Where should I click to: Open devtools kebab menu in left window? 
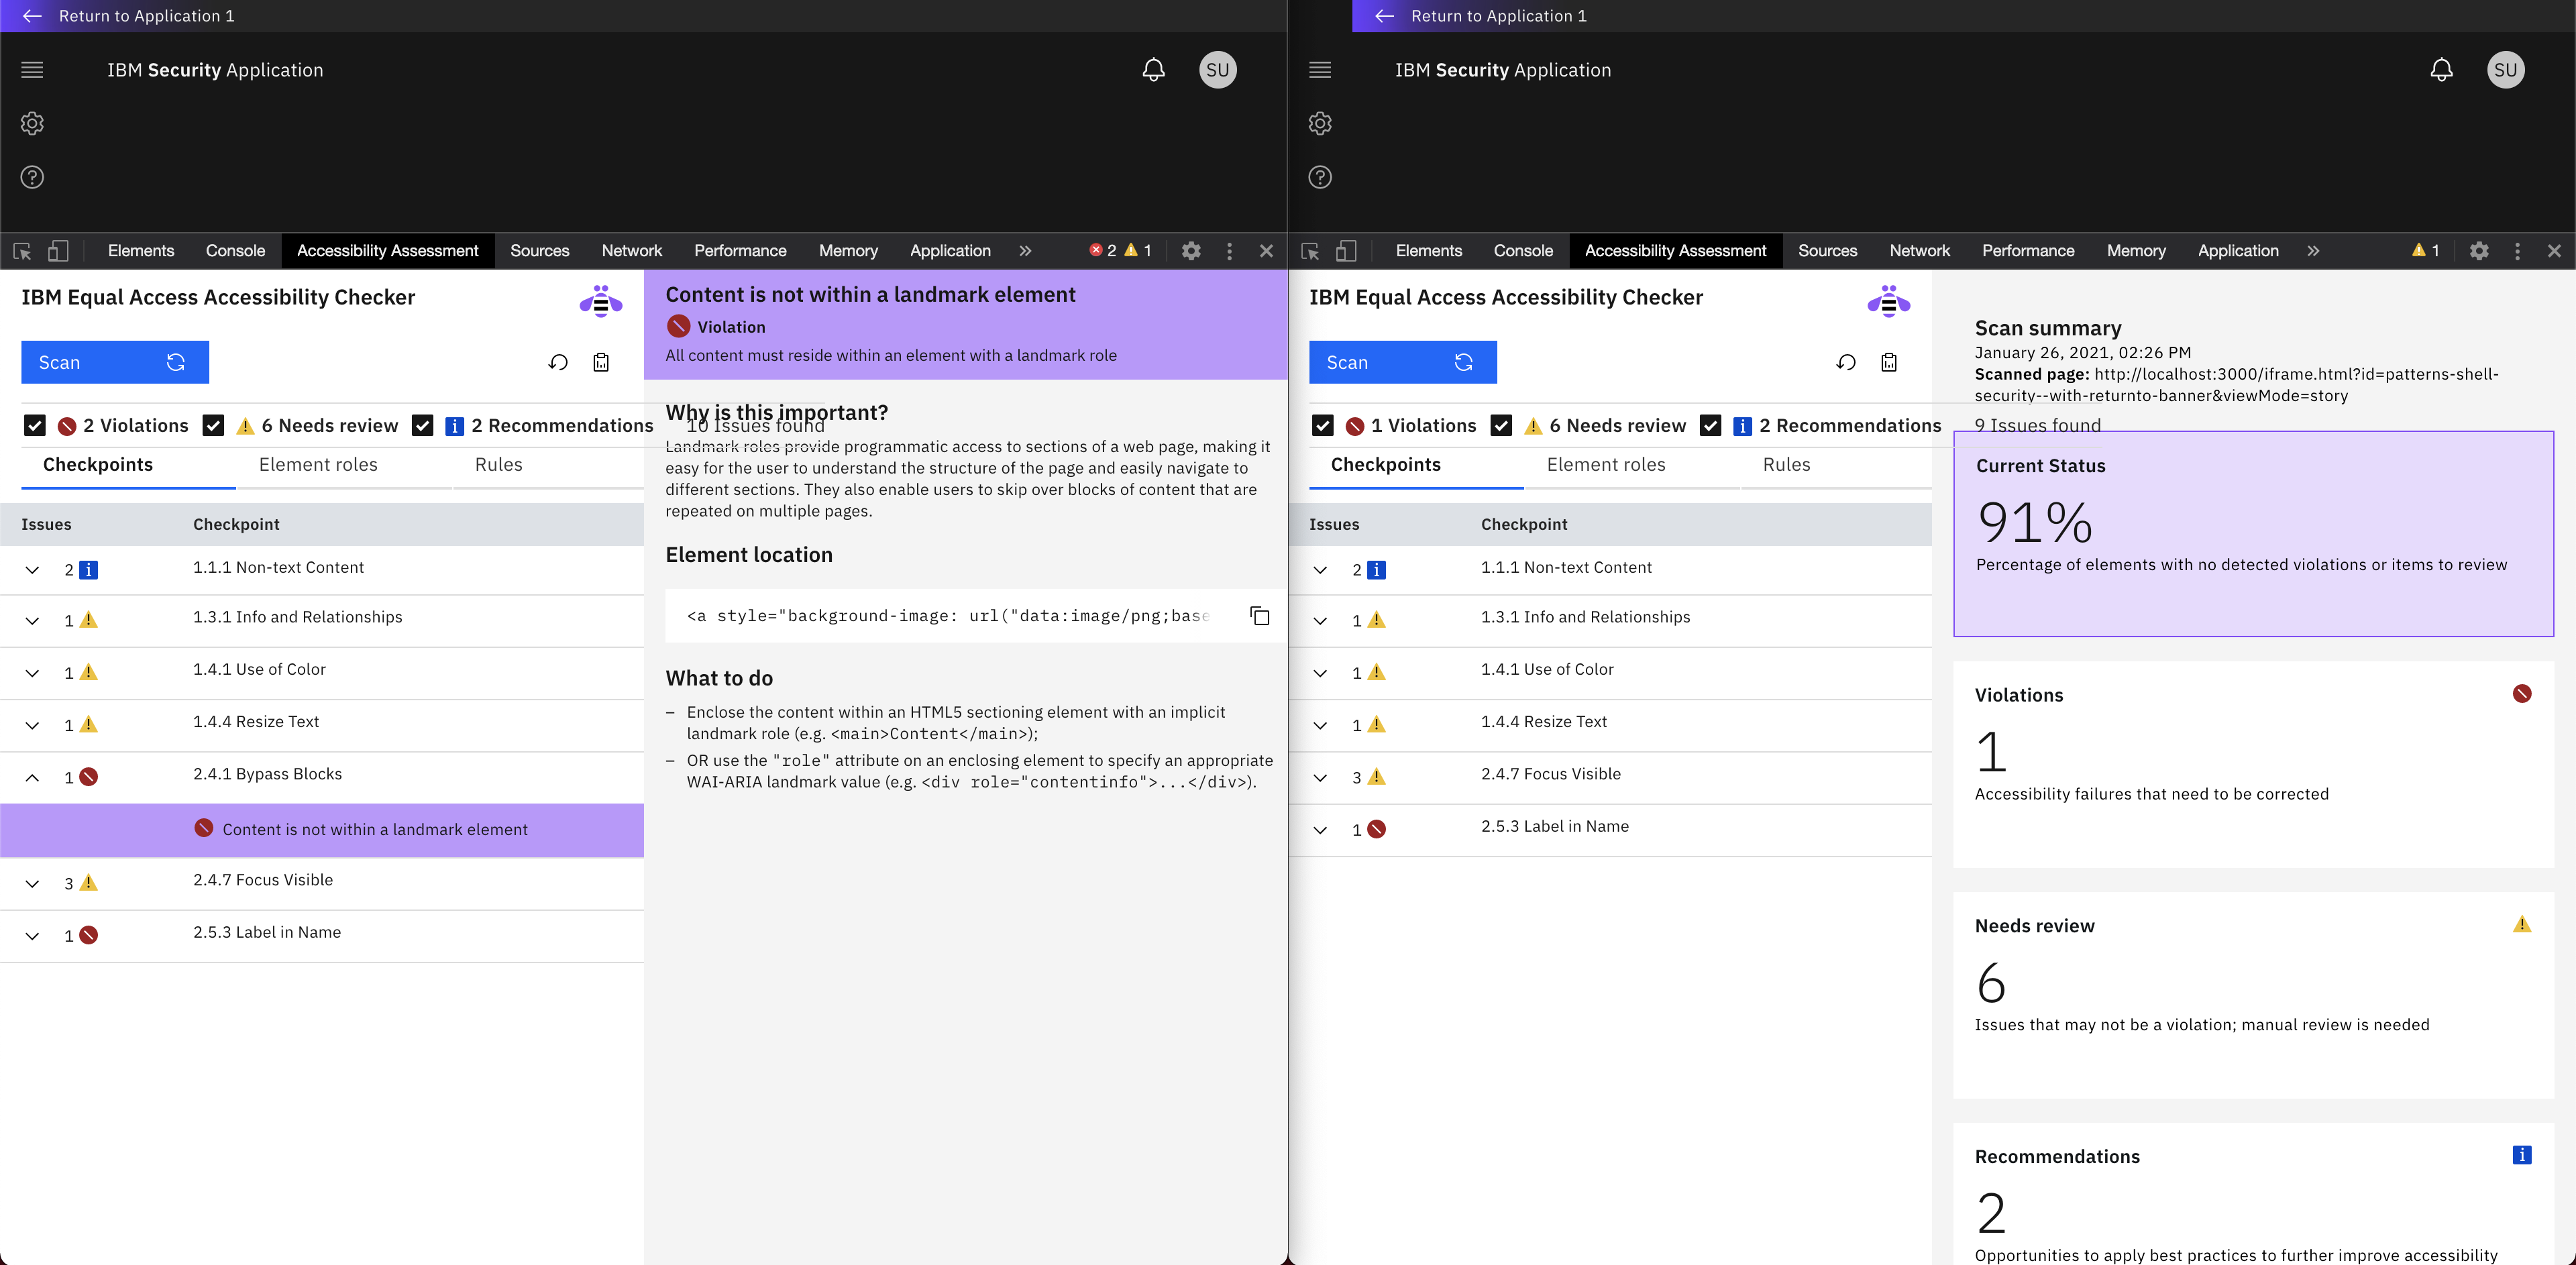pyautogui.click(x=1229, y=251)
